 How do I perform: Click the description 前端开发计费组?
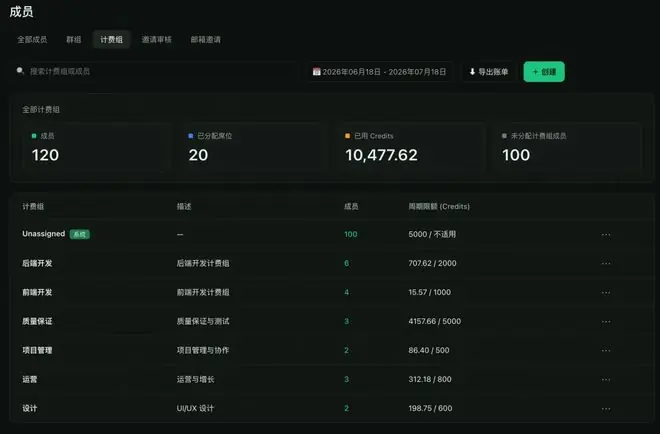point(203,293)
